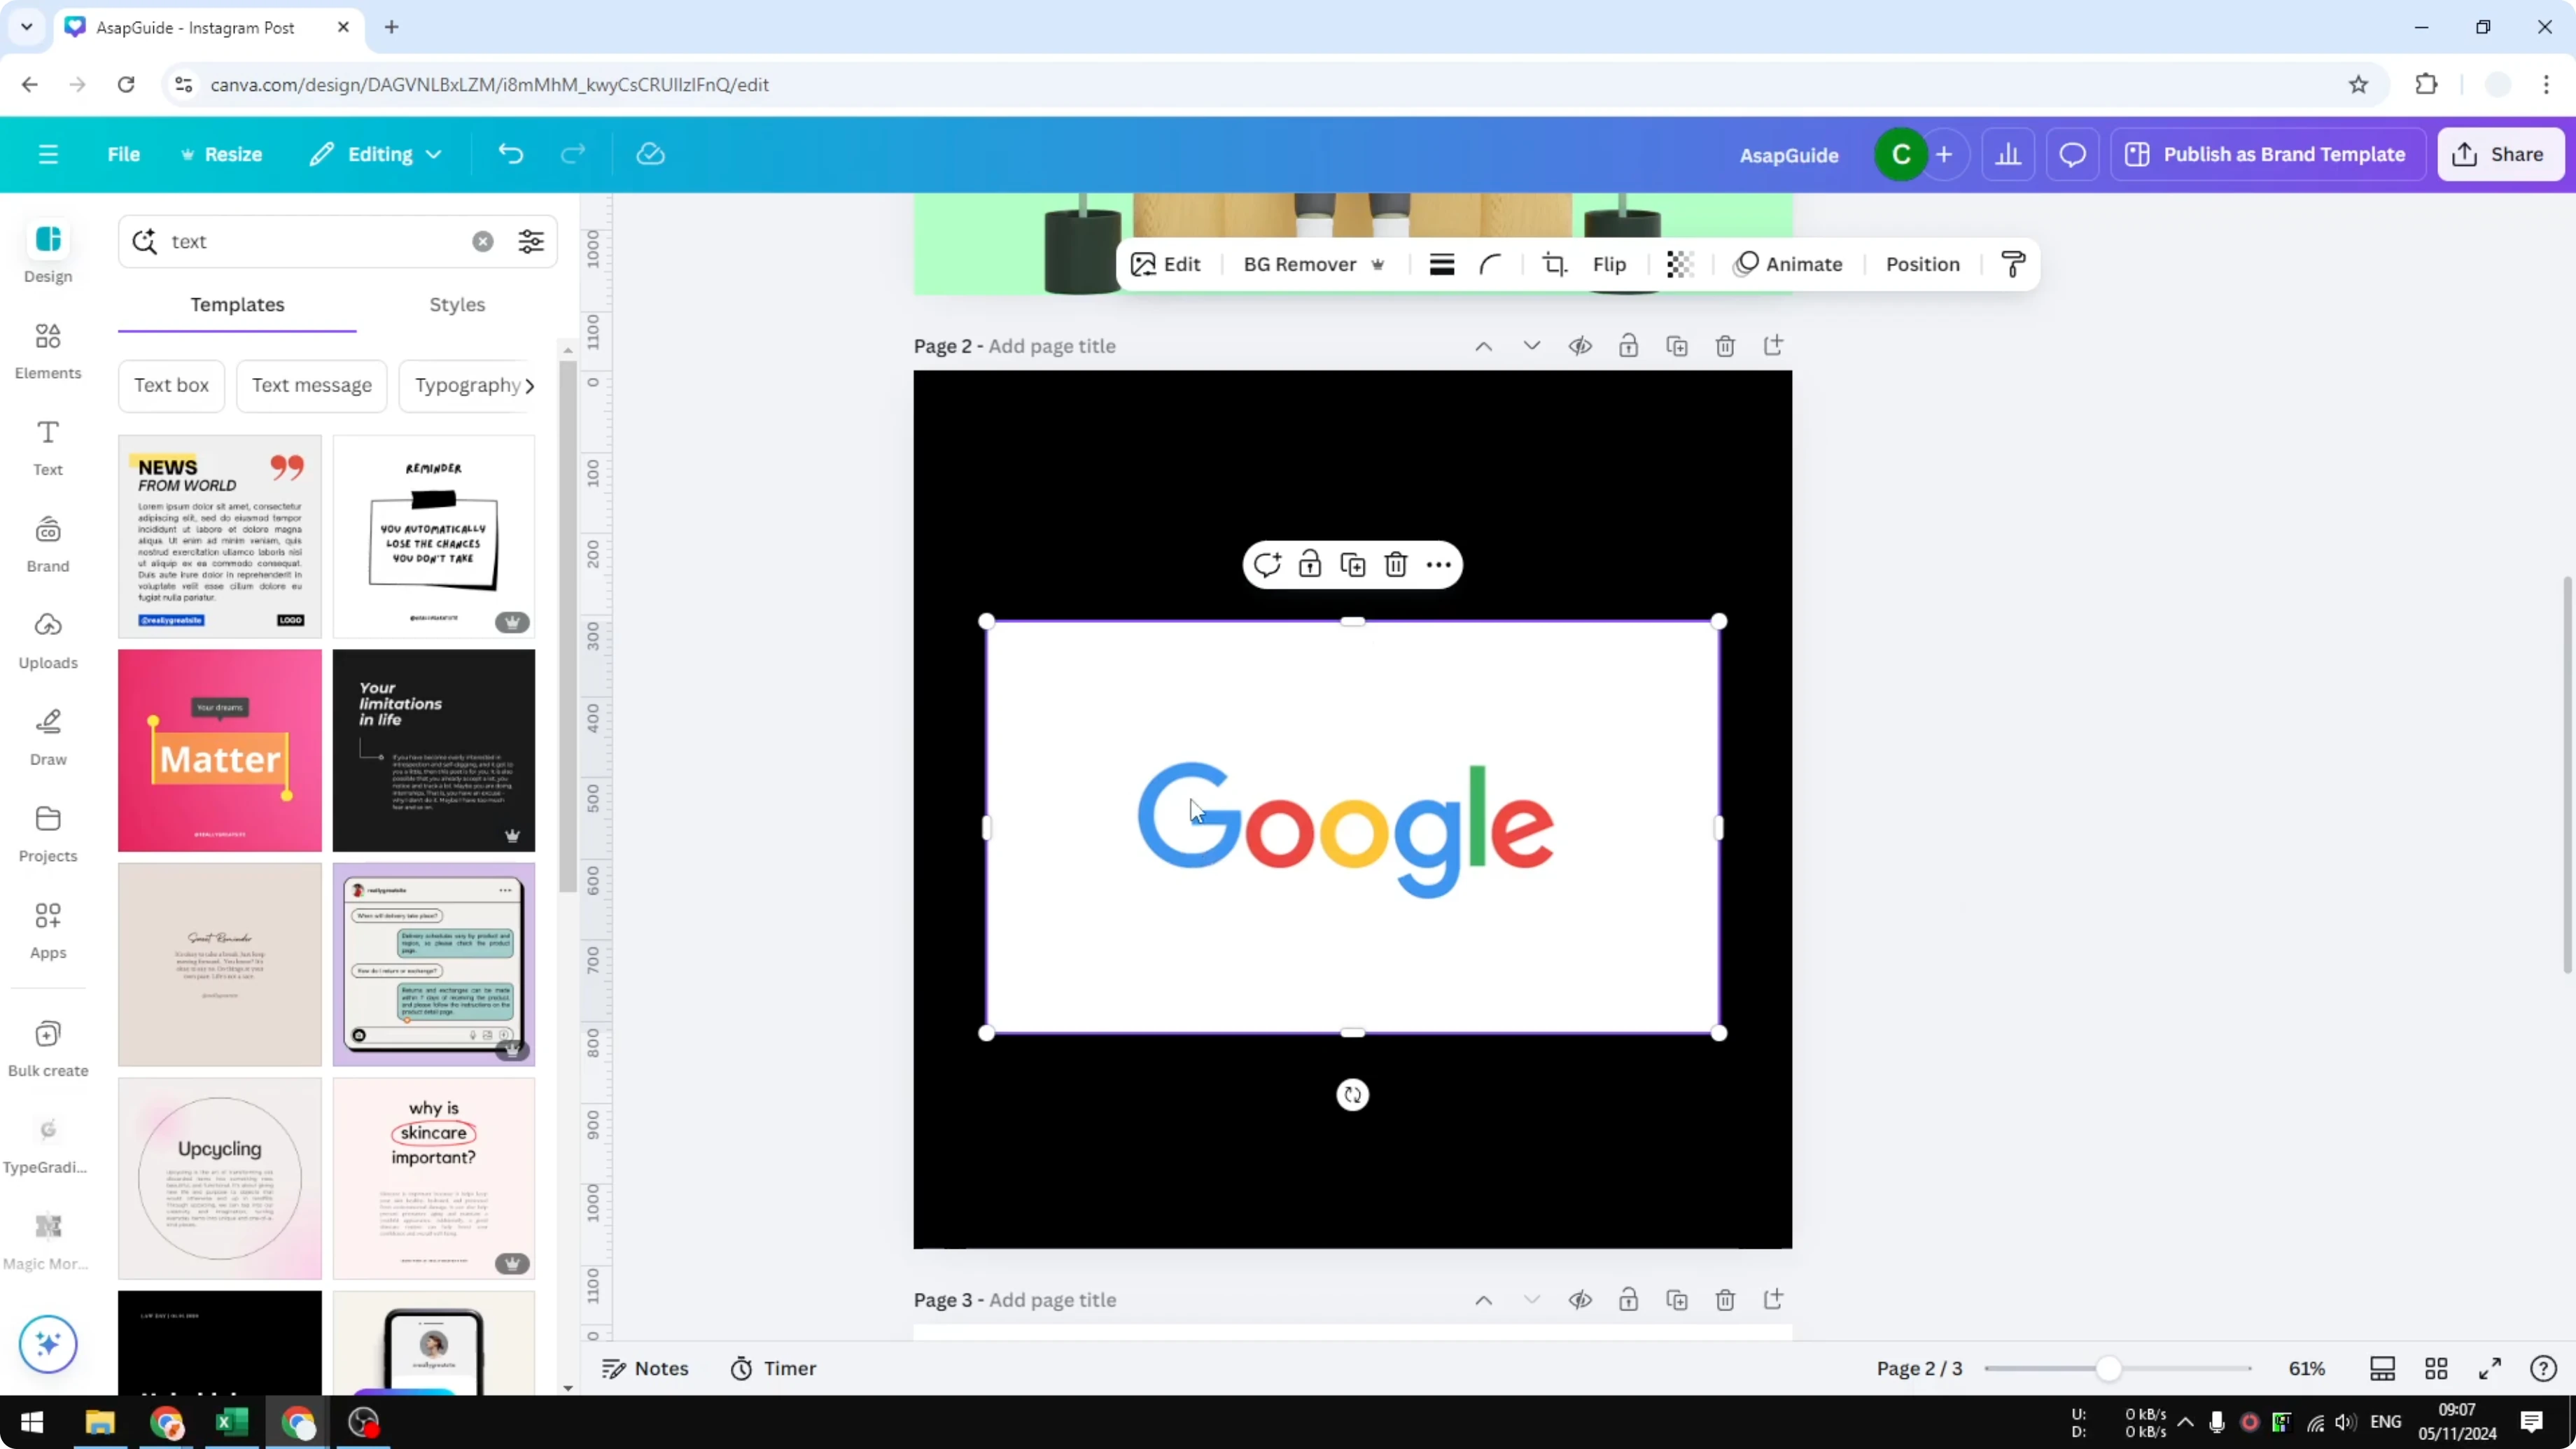The width and height of the screenshot is (2576, 1449).
Task: Lock the selected element
Action: [x=1309, y=564]
